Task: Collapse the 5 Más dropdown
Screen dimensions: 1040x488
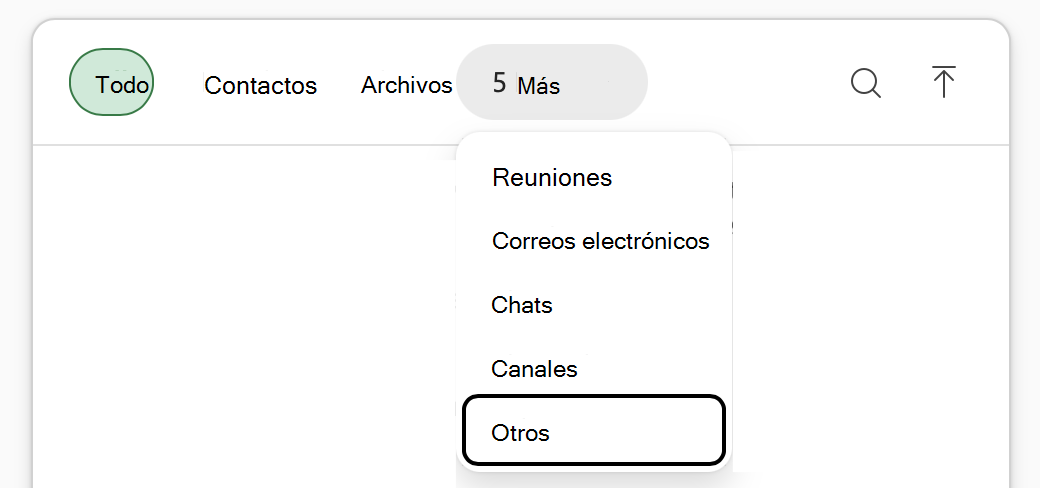Action: point(552,82)
